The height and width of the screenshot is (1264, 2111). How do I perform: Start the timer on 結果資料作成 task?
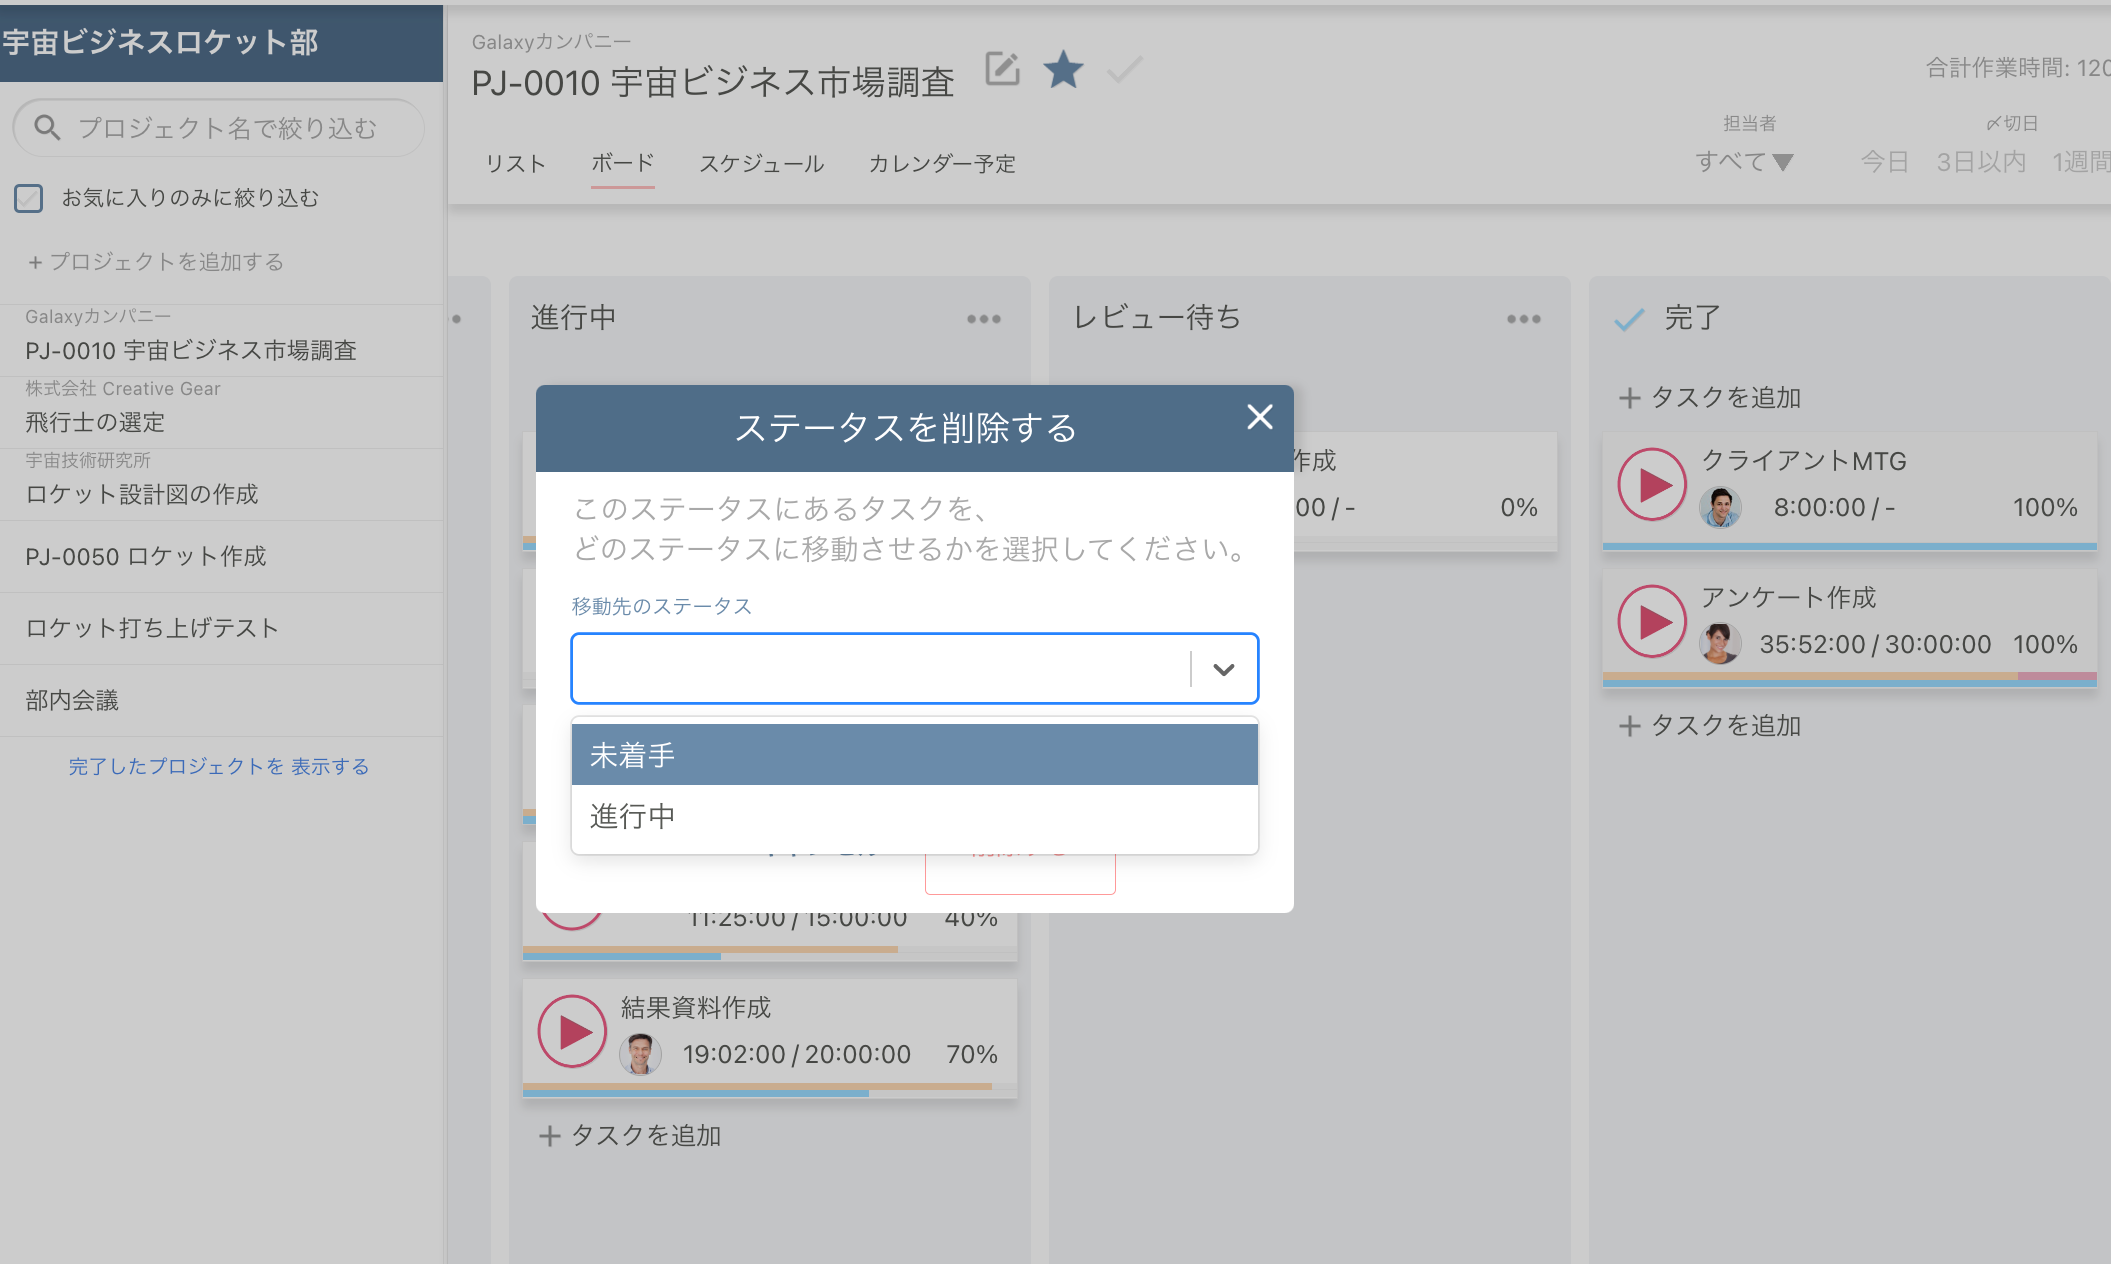(571, 1030)
